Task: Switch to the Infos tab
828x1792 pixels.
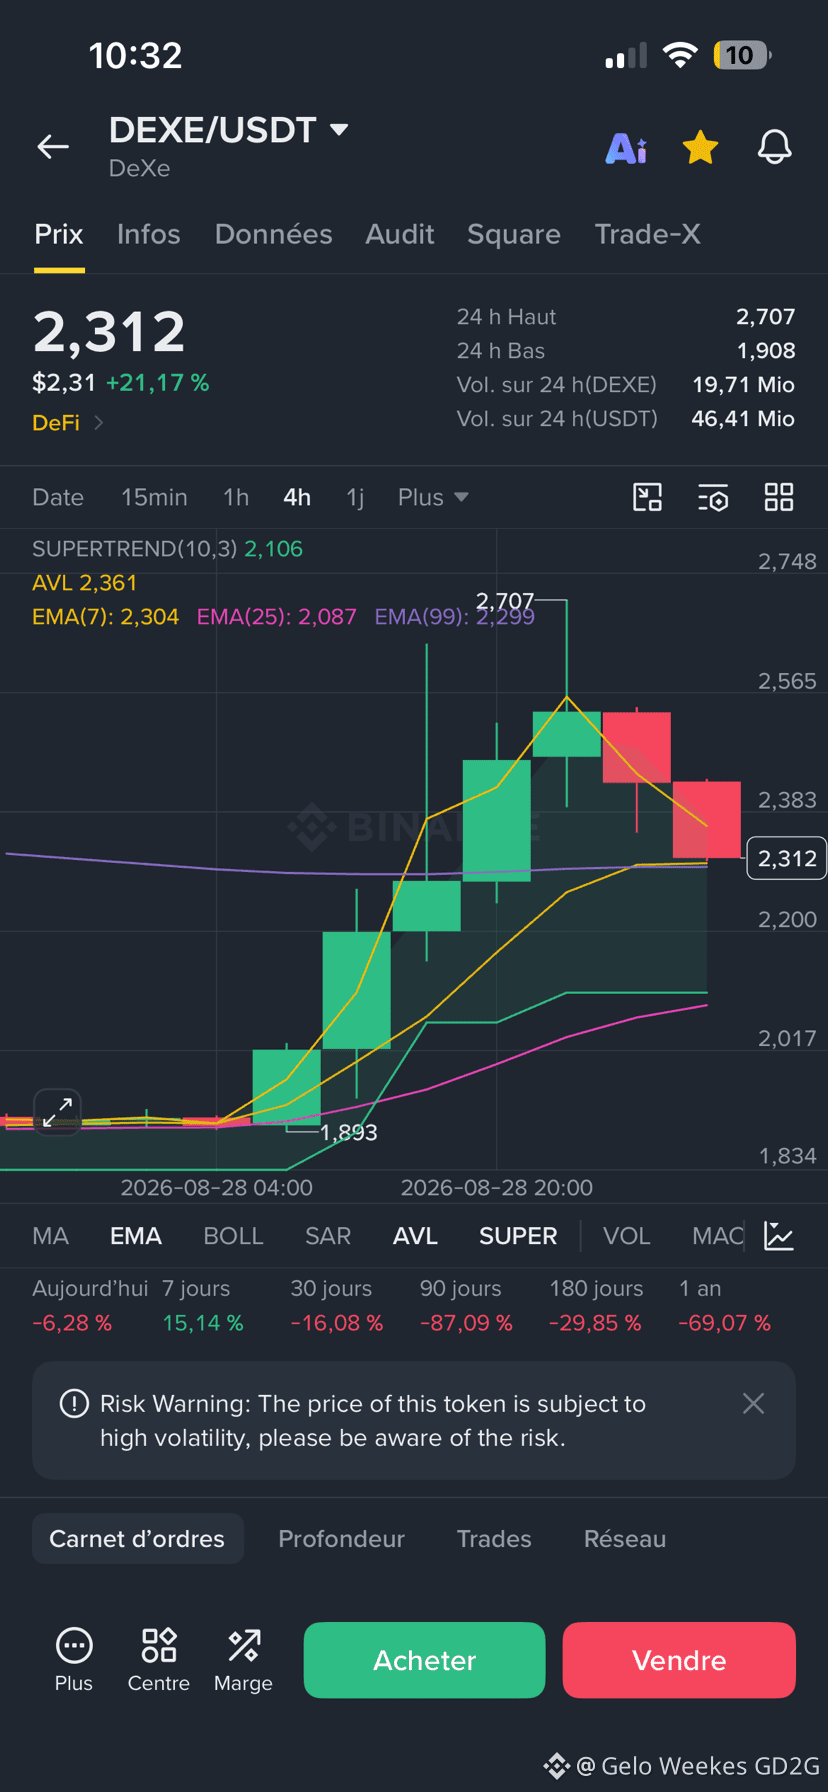Action: (x=148, y=234)
